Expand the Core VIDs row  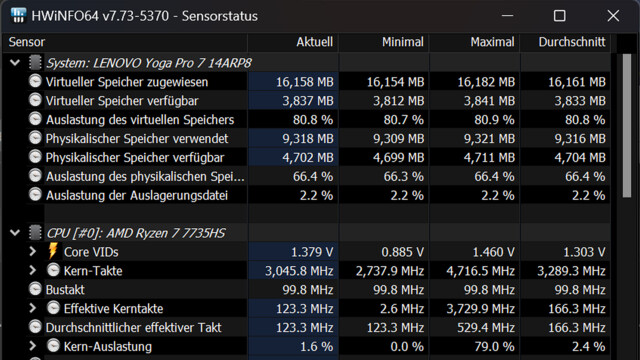[x=33, y=251]
